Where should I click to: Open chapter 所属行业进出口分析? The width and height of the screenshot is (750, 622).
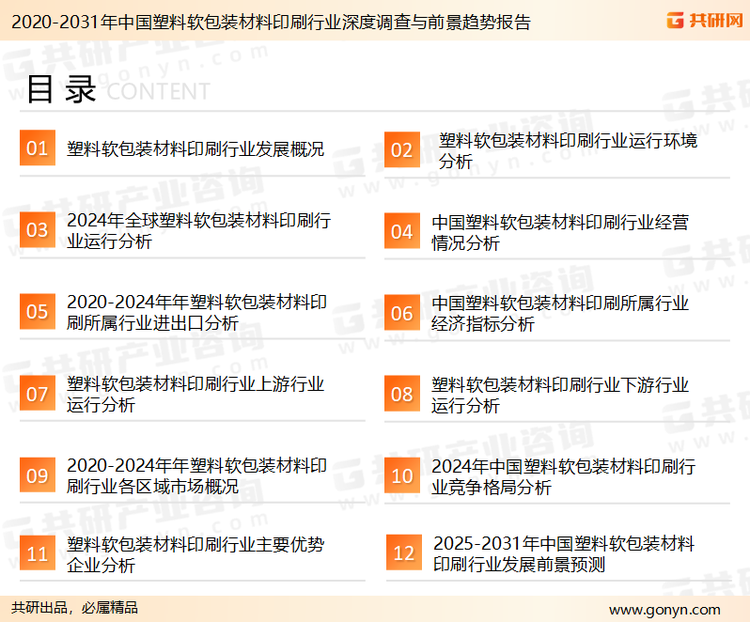tap(197, 312)
